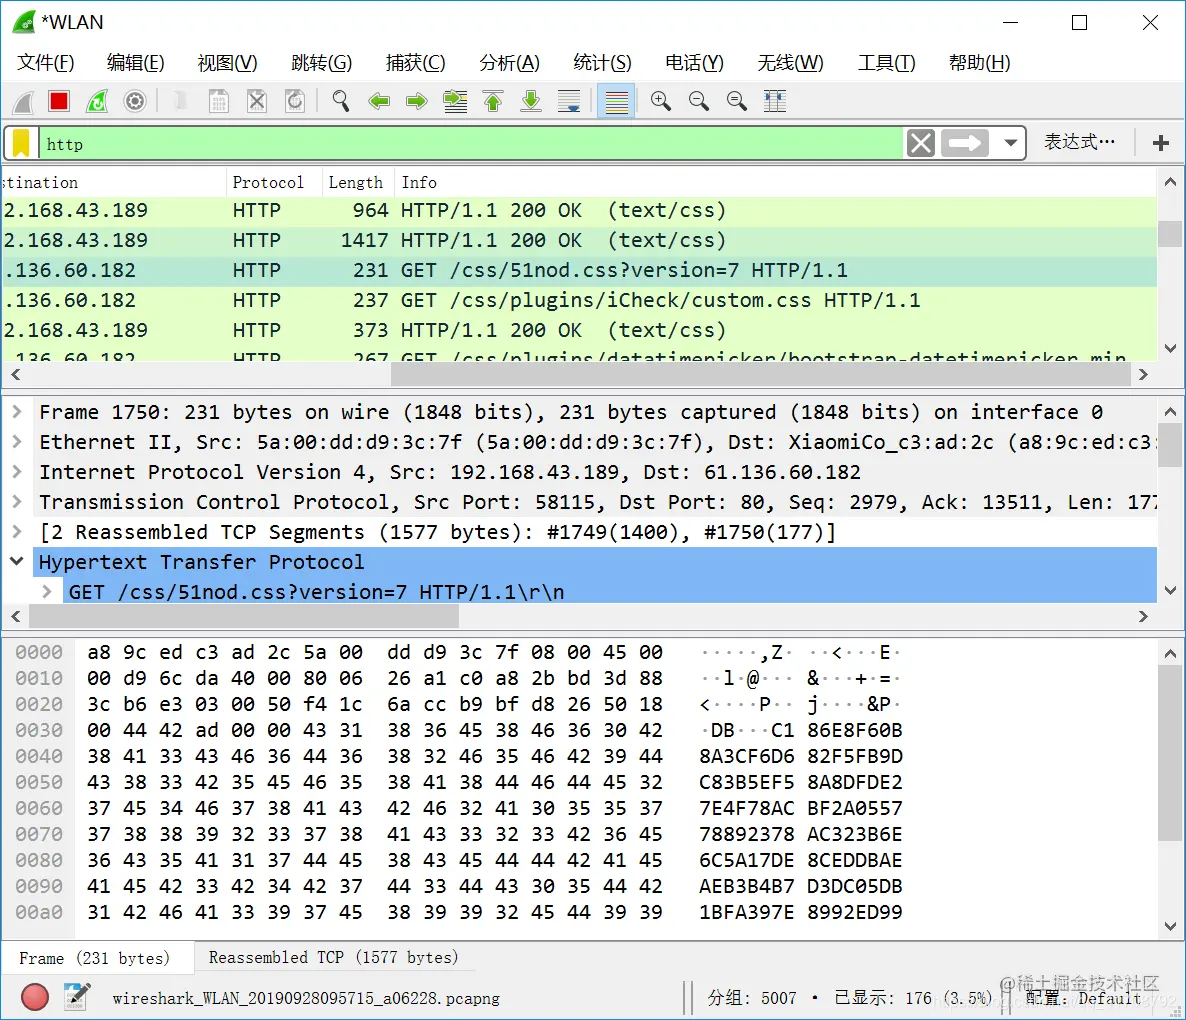Collapse Hypertext Transfer Protocol node
The image size is (1186, 1020).
tap(17, 562)
